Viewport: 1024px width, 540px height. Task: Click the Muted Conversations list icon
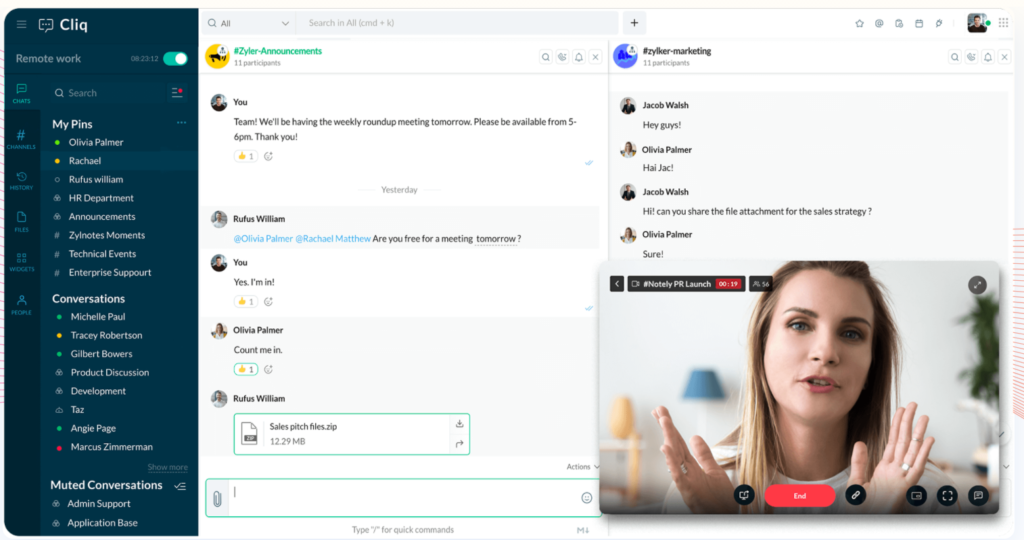180,486
